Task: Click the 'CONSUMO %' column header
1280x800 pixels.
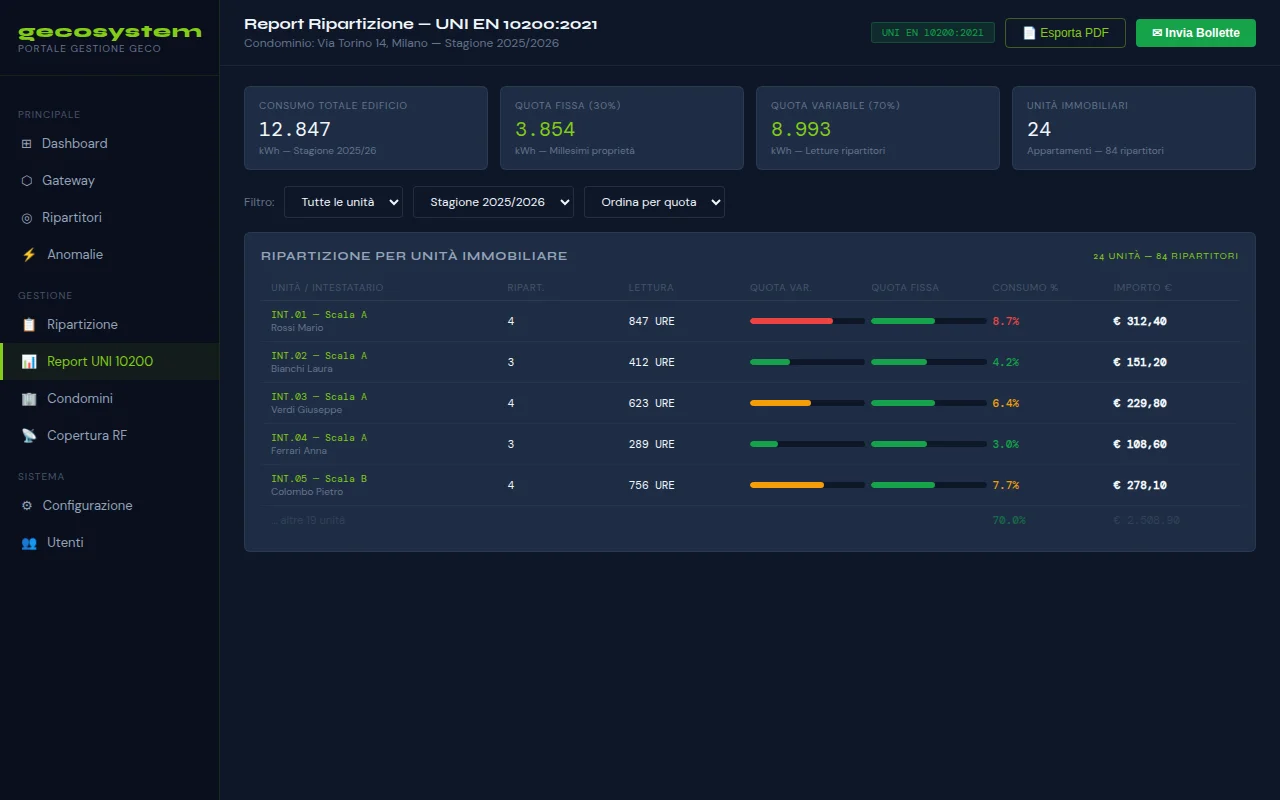Action: point(1025,288)
